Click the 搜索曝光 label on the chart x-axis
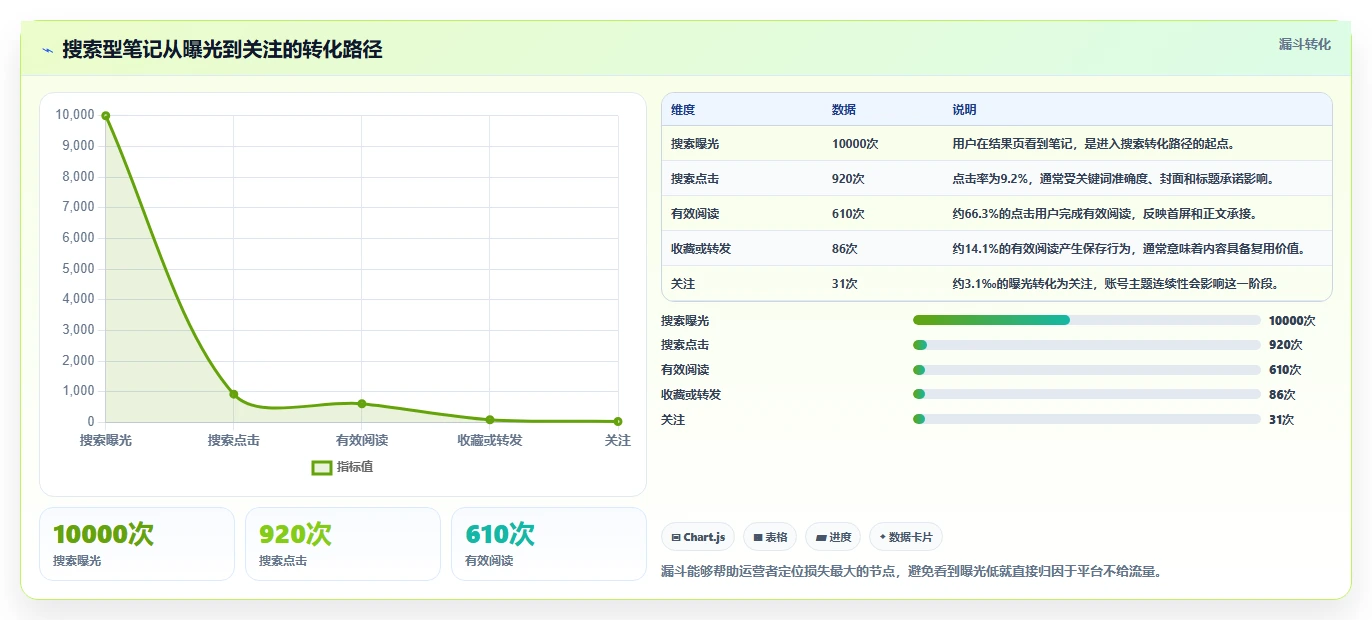The image size is (1372, 620). coord(106,440)
